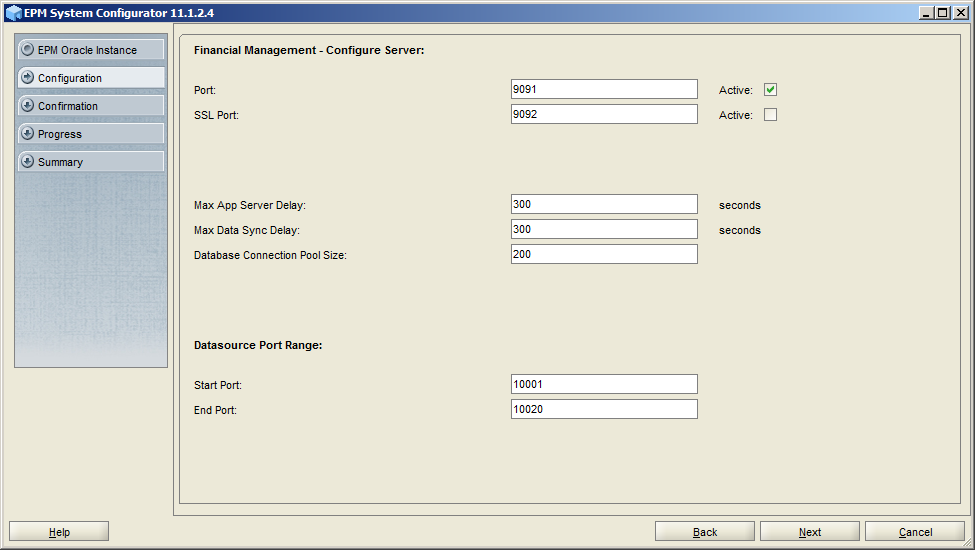The width and height of the screenshot is (975, 550).
Task: Select the Summary step label
Action: pos(60,162)
